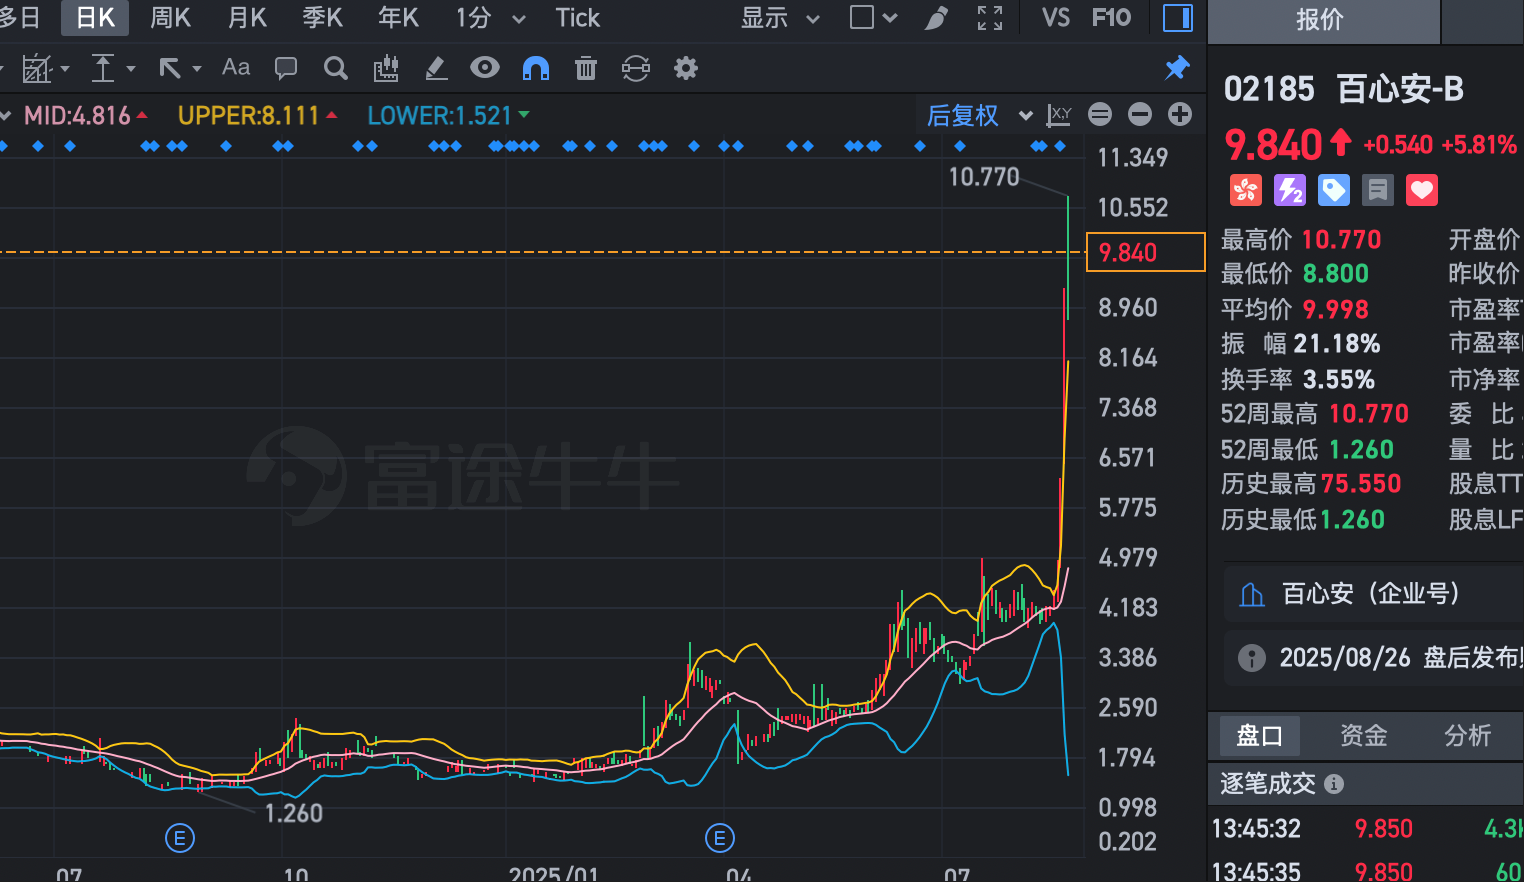
Task: Select the arrow drawing tool
Action: (170, 68)
